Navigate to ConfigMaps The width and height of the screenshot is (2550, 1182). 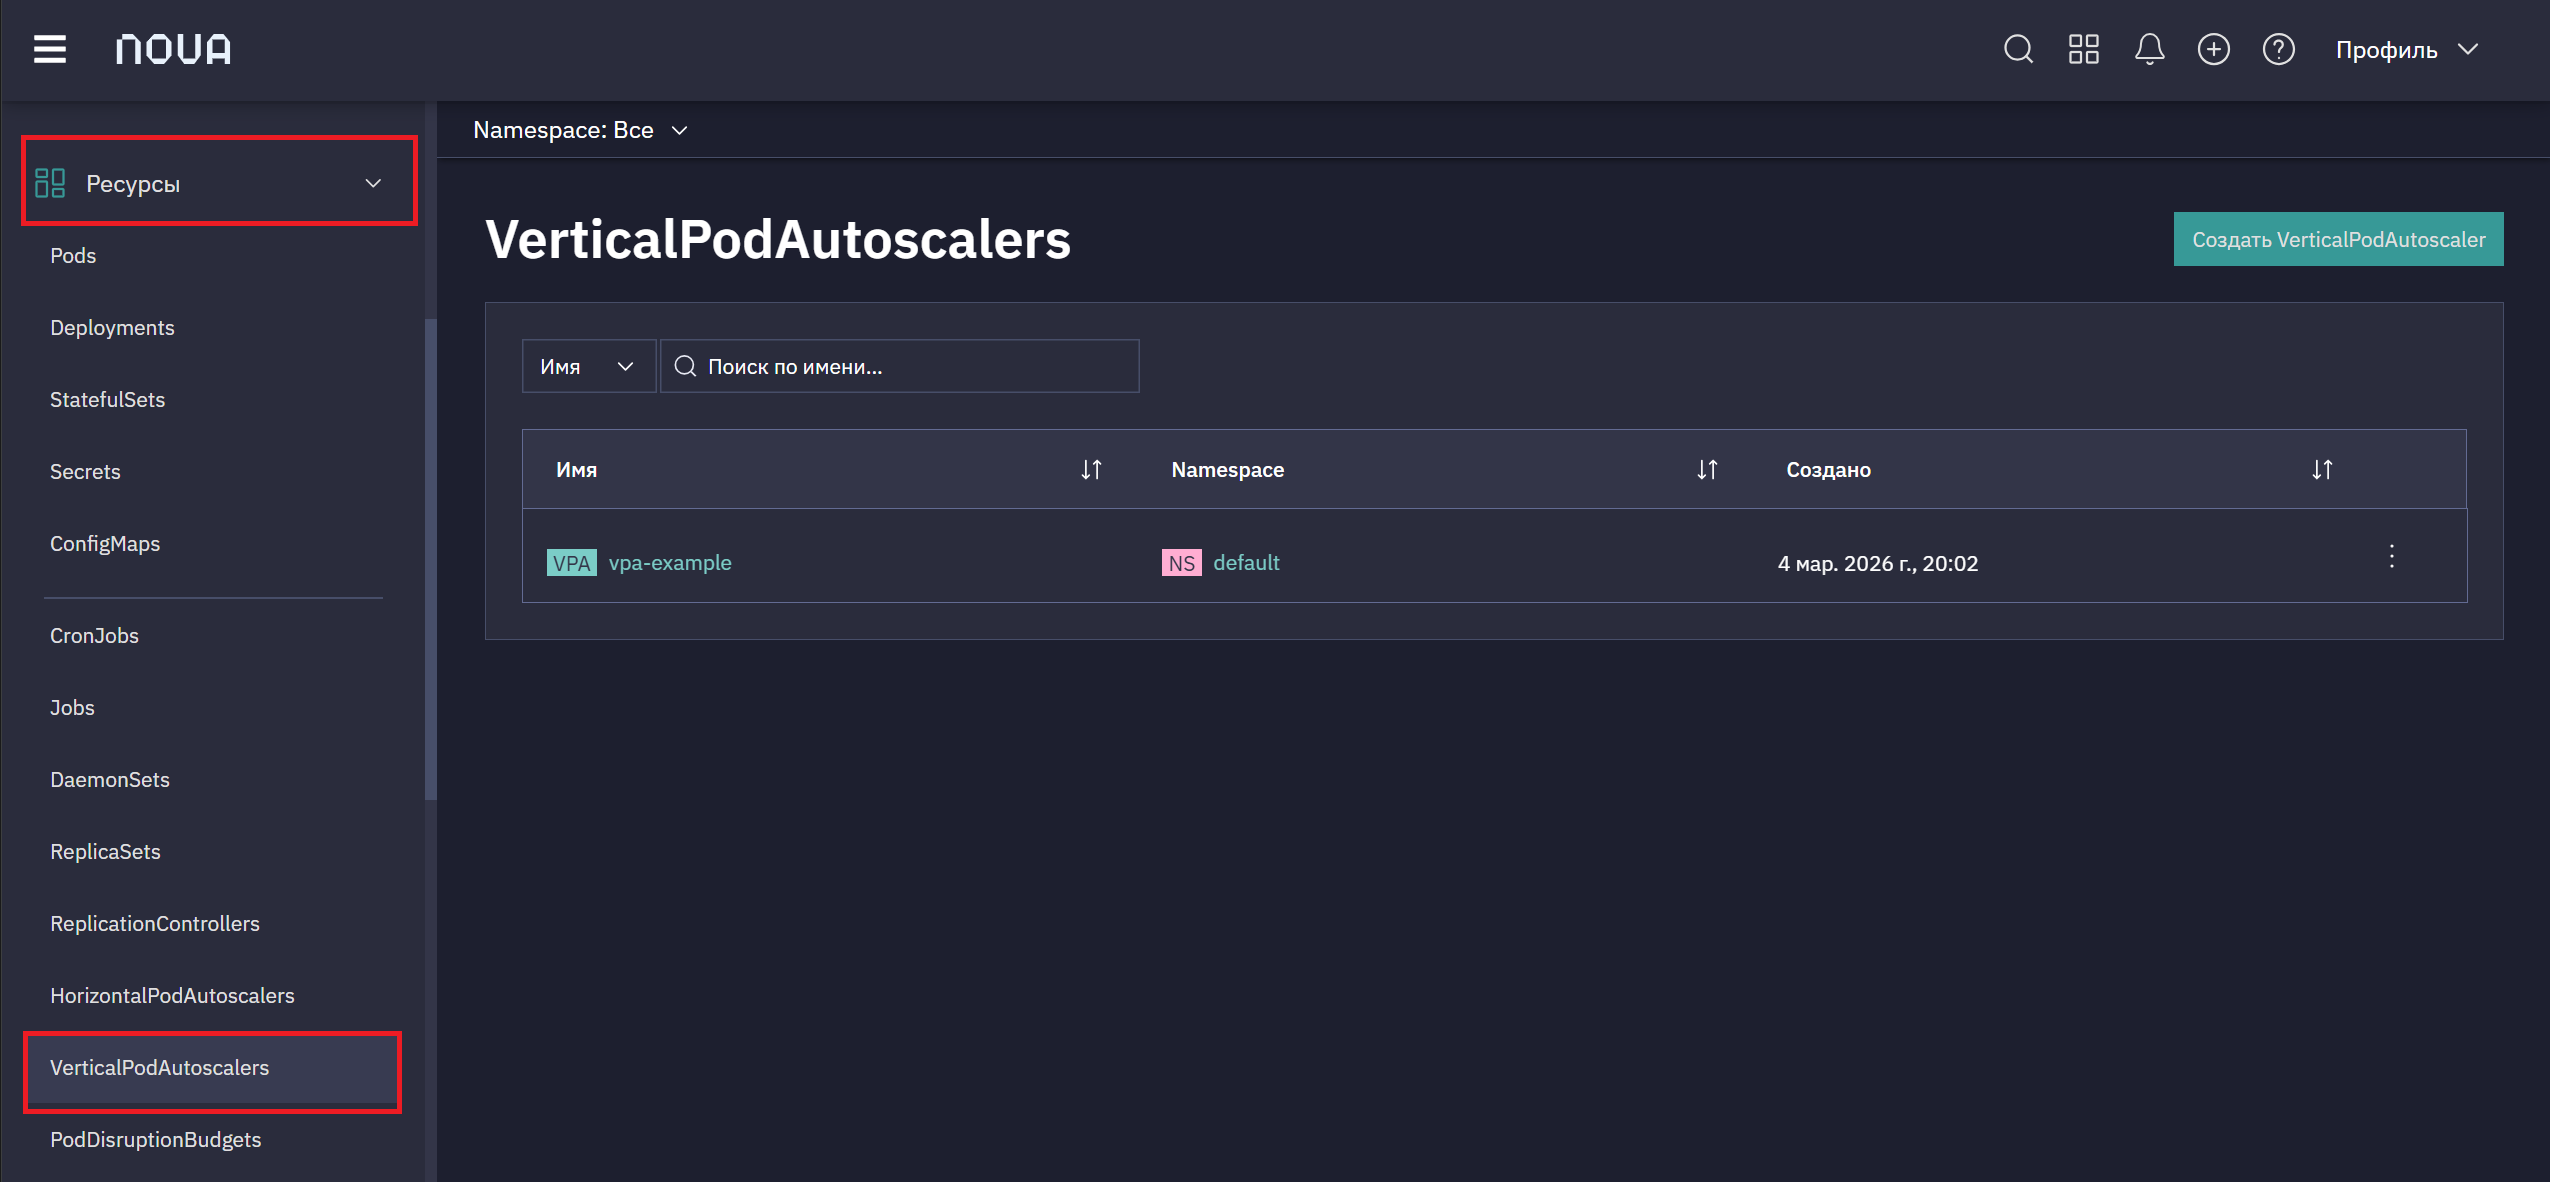pyautogui.click(x=105, y=544)
